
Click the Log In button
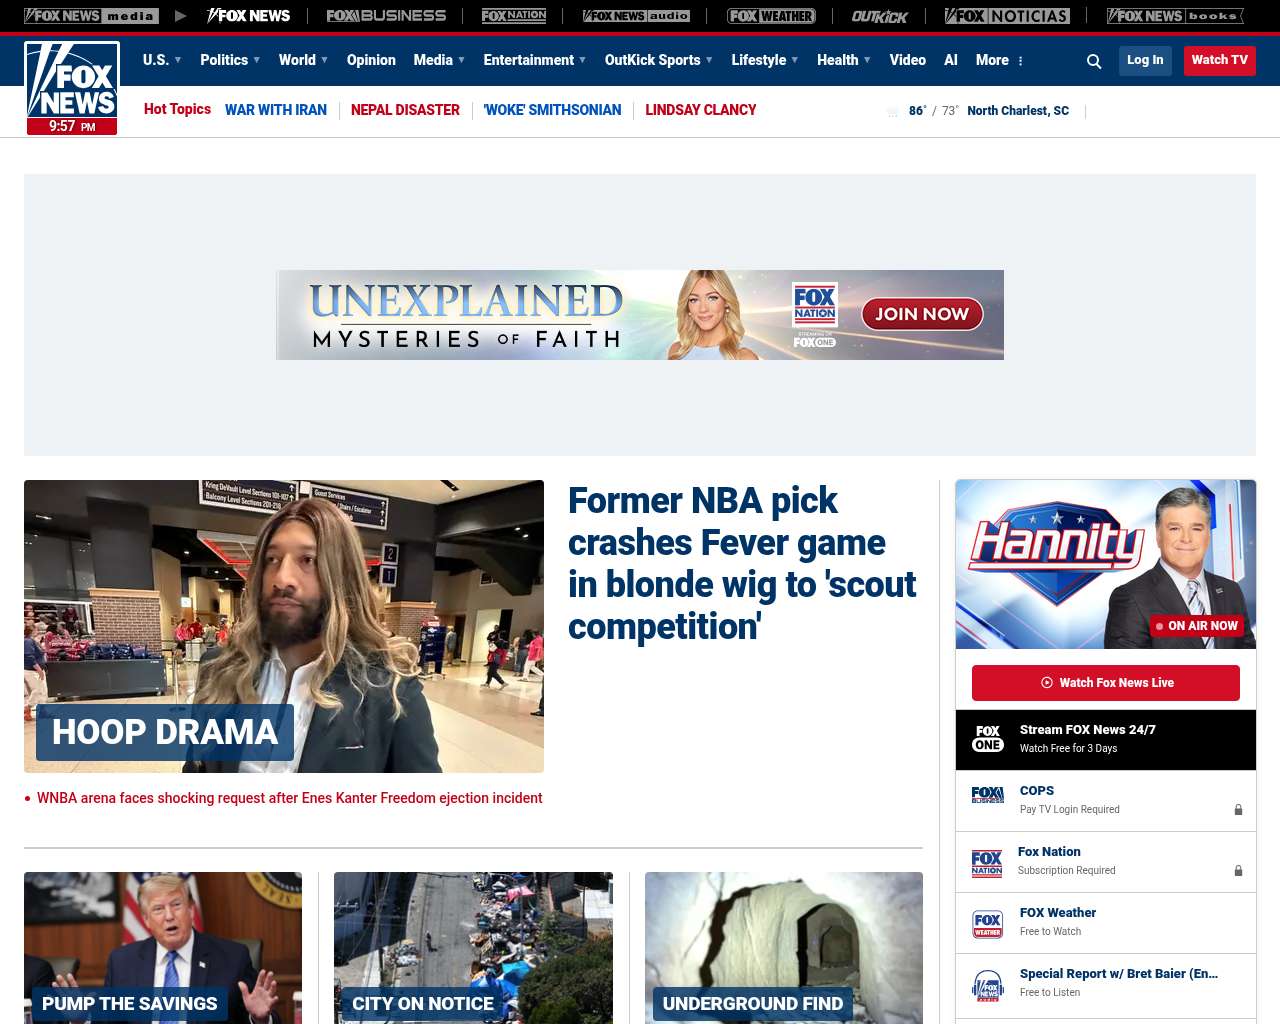(1145, 60)
